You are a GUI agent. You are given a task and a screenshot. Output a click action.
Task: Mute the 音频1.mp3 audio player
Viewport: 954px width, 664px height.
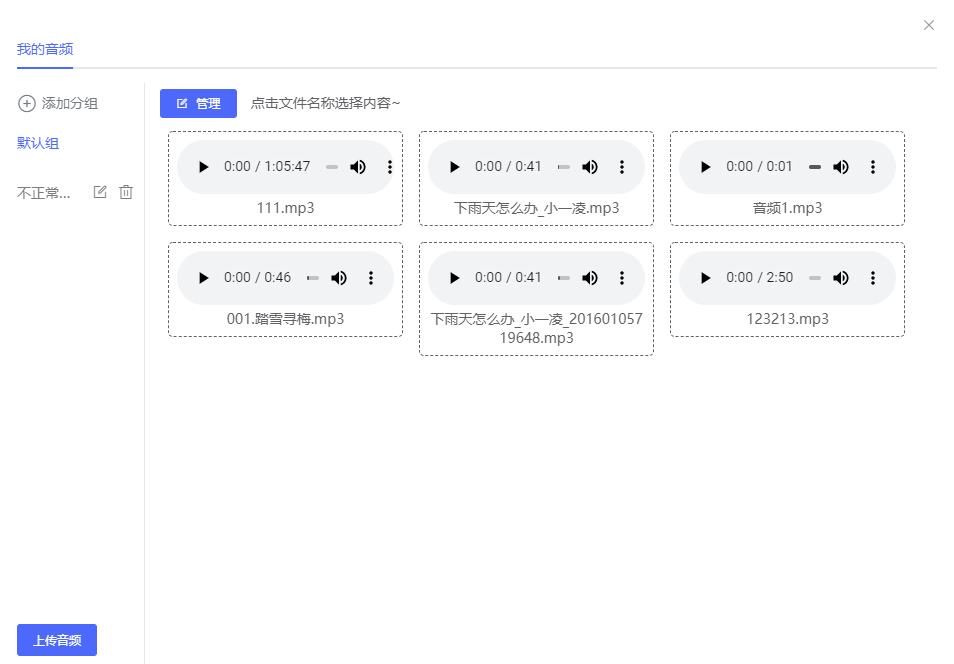click(x=841, y=167)
